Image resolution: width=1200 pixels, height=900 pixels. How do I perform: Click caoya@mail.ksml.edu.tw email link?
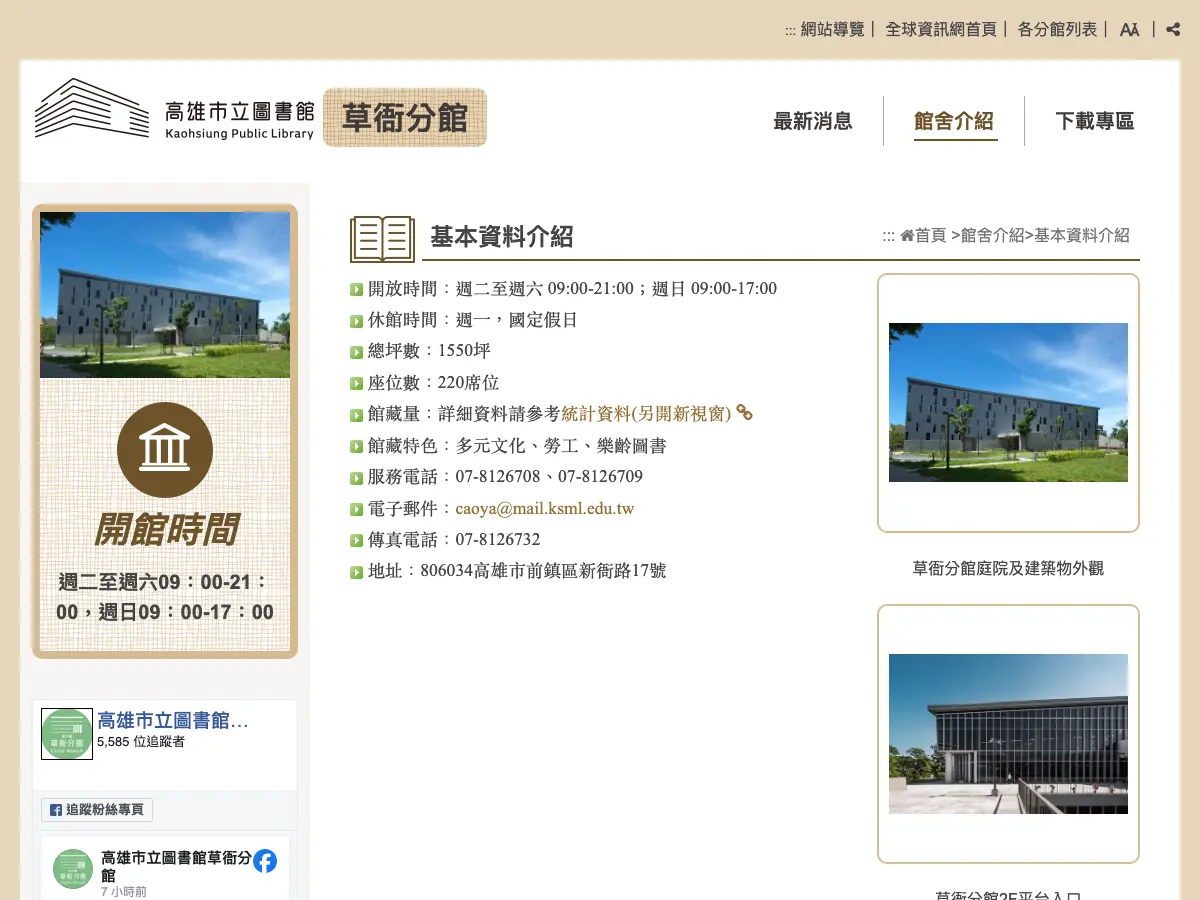click(x=545, y=508)
